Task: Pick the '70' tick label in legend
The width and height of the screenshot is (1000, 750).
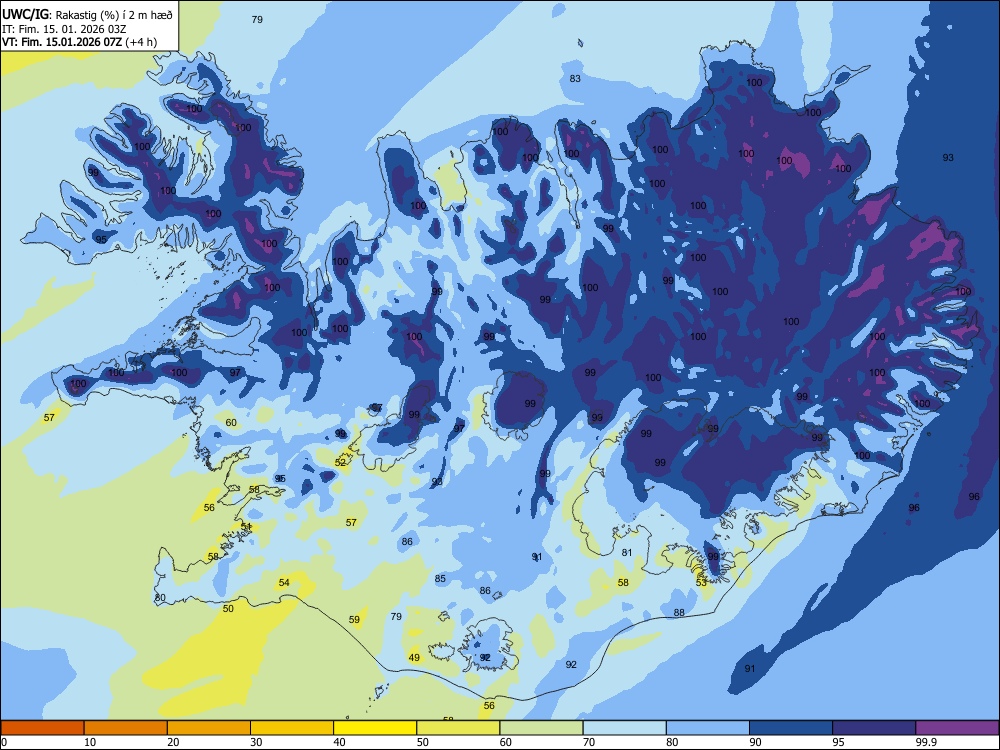Action: (589, 742)
